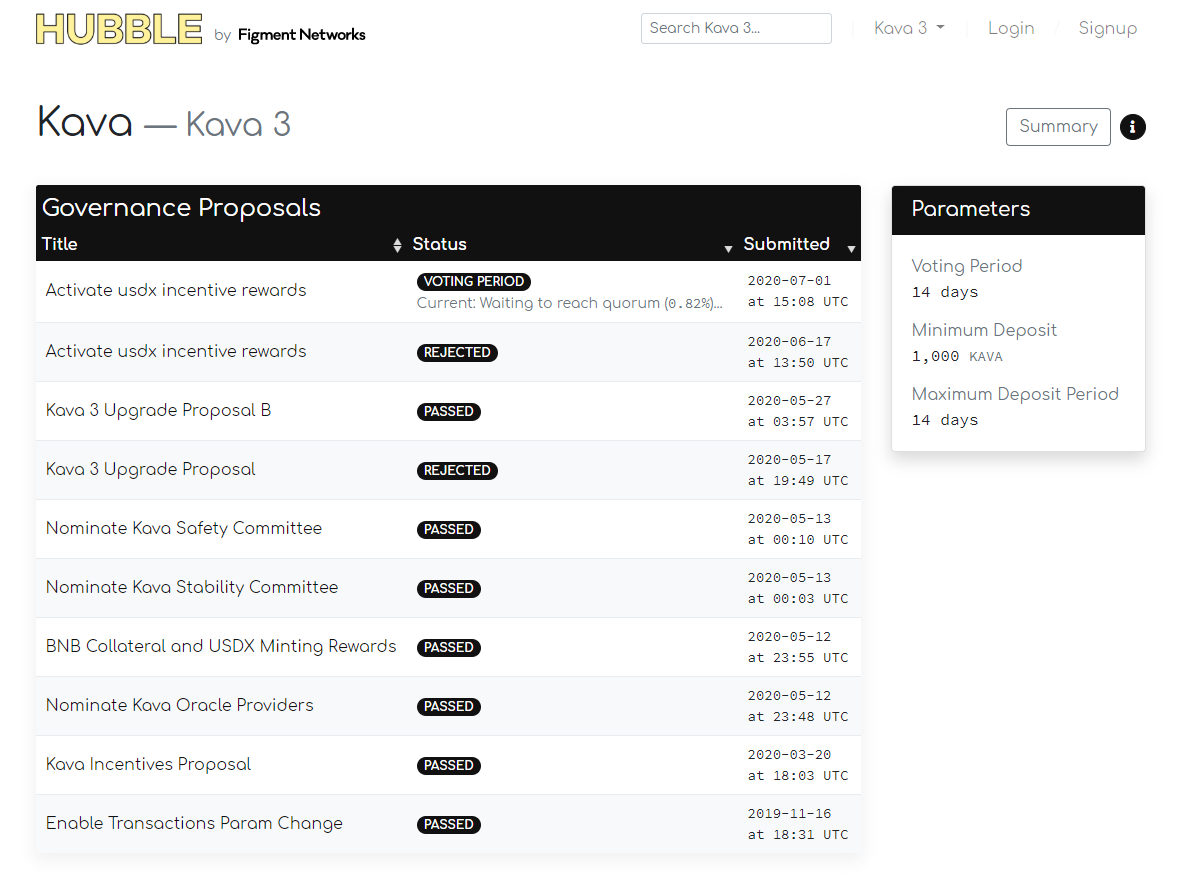Click the Governance Proposals heading
Image resolution: width=1189 pixels, height=888 pixels.
point(181,208)
